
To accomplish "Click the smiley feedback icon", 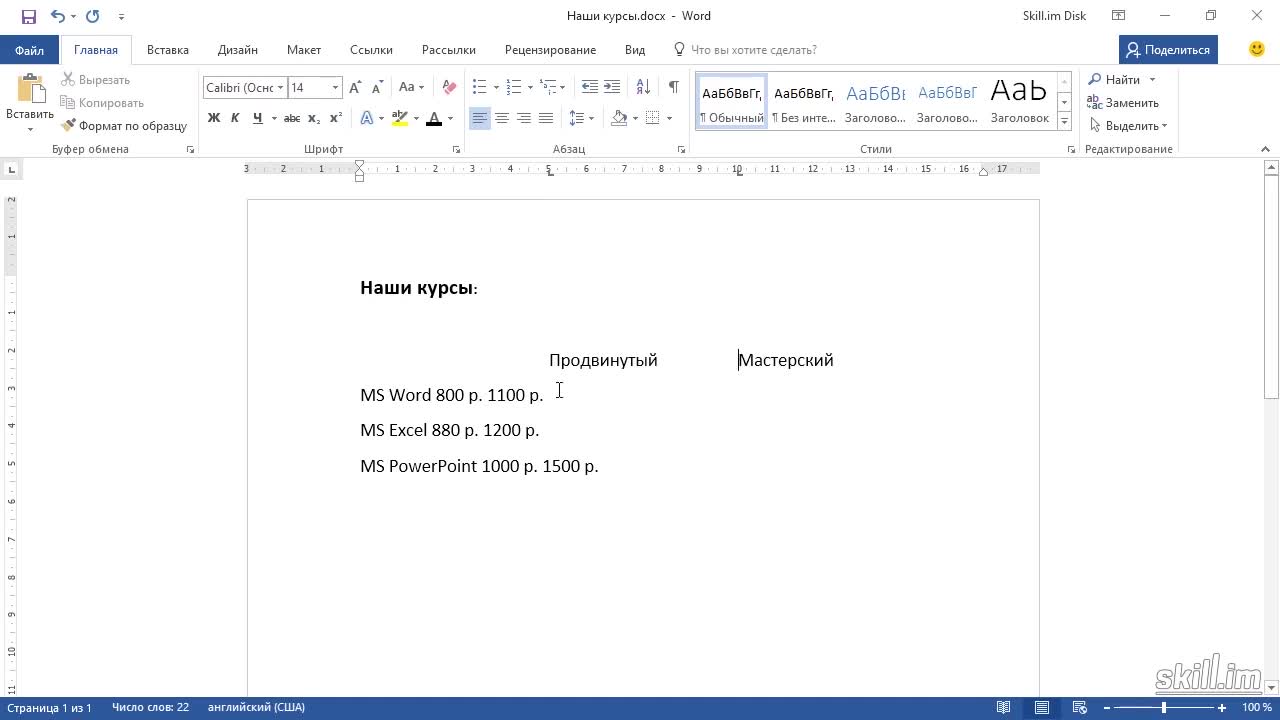I will tap(1257, 49).
